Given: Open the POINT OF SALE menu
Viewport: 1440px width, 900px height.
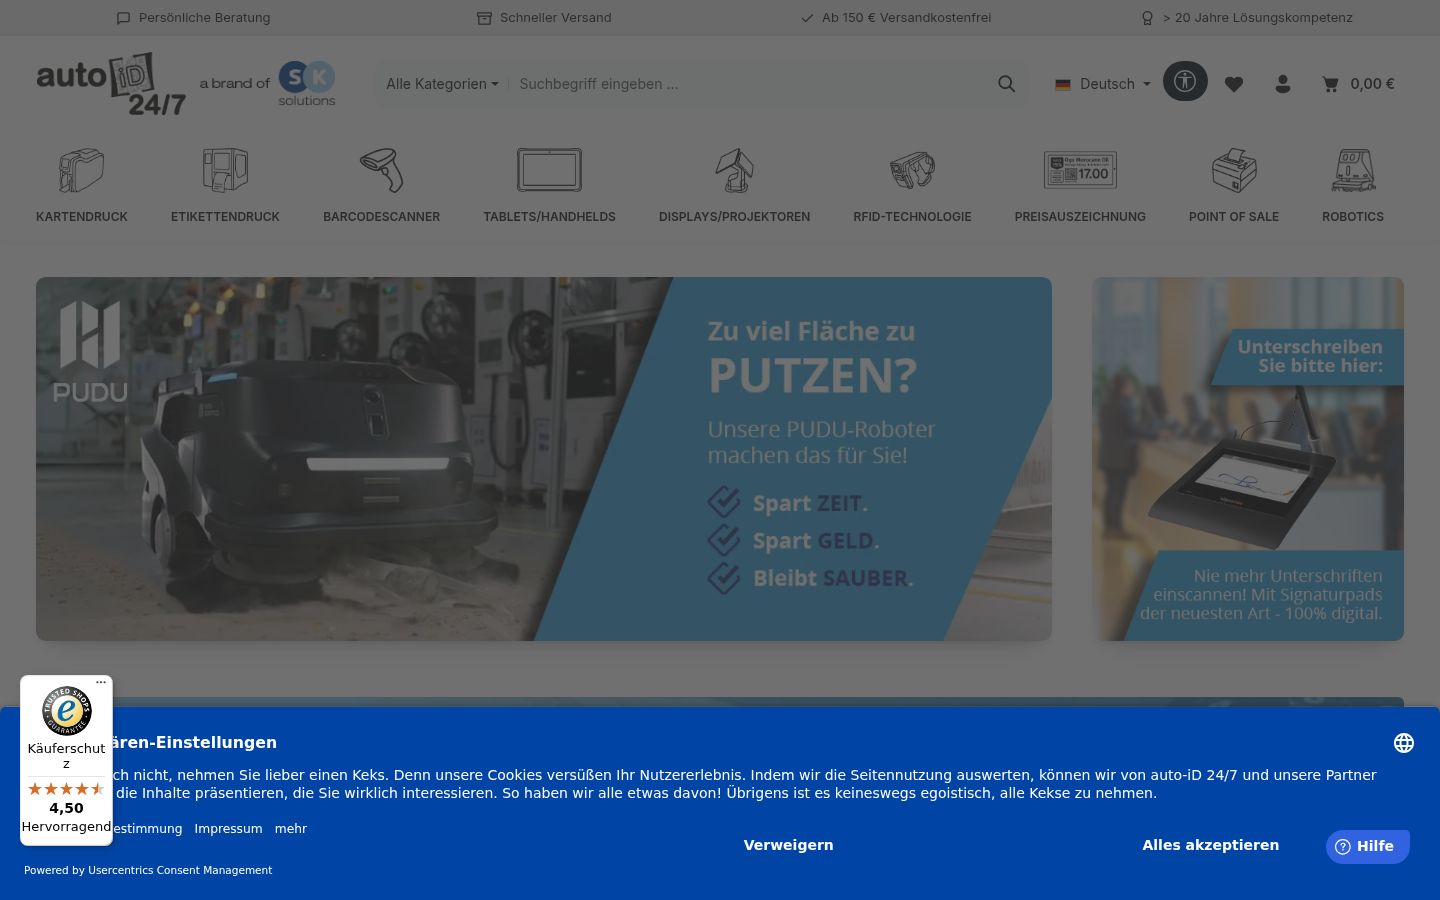Looking at the screenshot, I should pos(1234,217).
